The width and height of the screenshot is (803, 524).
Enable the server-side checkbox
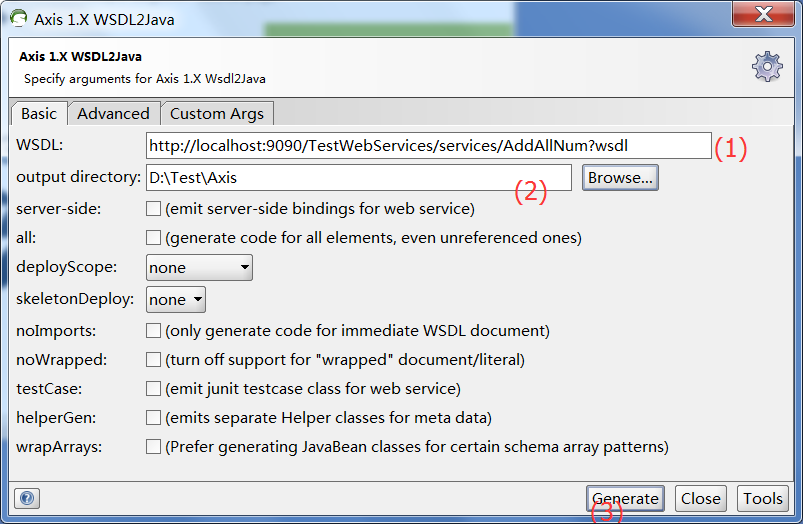153,208
